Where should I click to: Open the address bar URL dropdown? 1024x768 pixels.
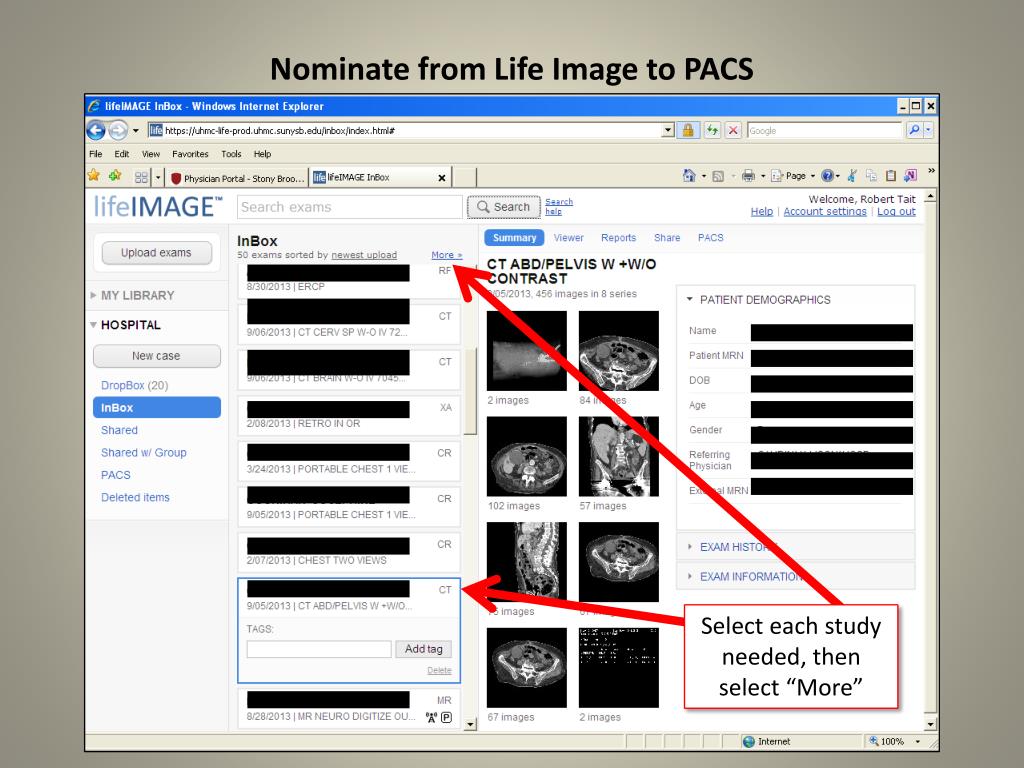click(667, 130)
